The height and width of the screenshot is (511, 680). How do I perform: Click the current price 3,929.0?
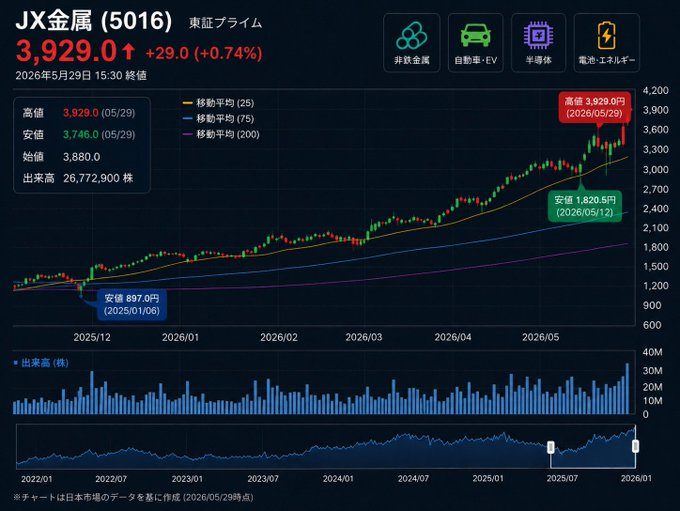(x=66, y=51)
